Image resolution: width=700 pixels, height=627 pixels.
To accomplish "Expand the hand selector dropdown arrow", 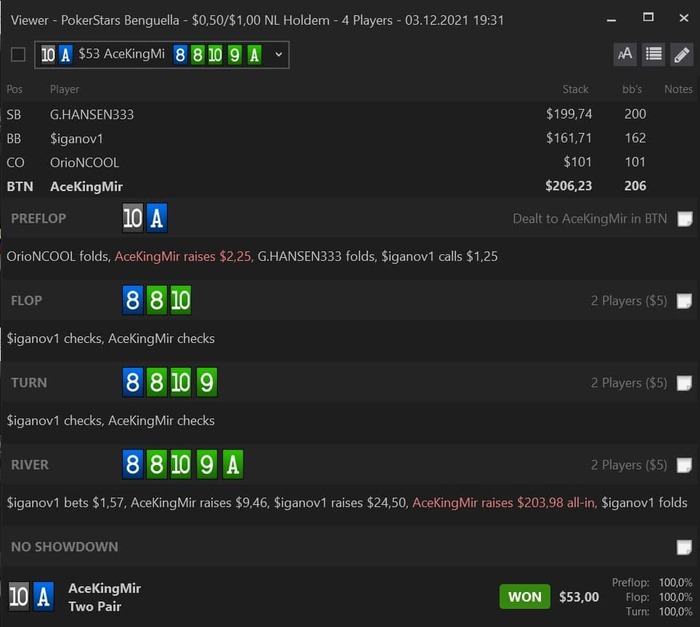I will pyautogui.click(x=279, y=54).
